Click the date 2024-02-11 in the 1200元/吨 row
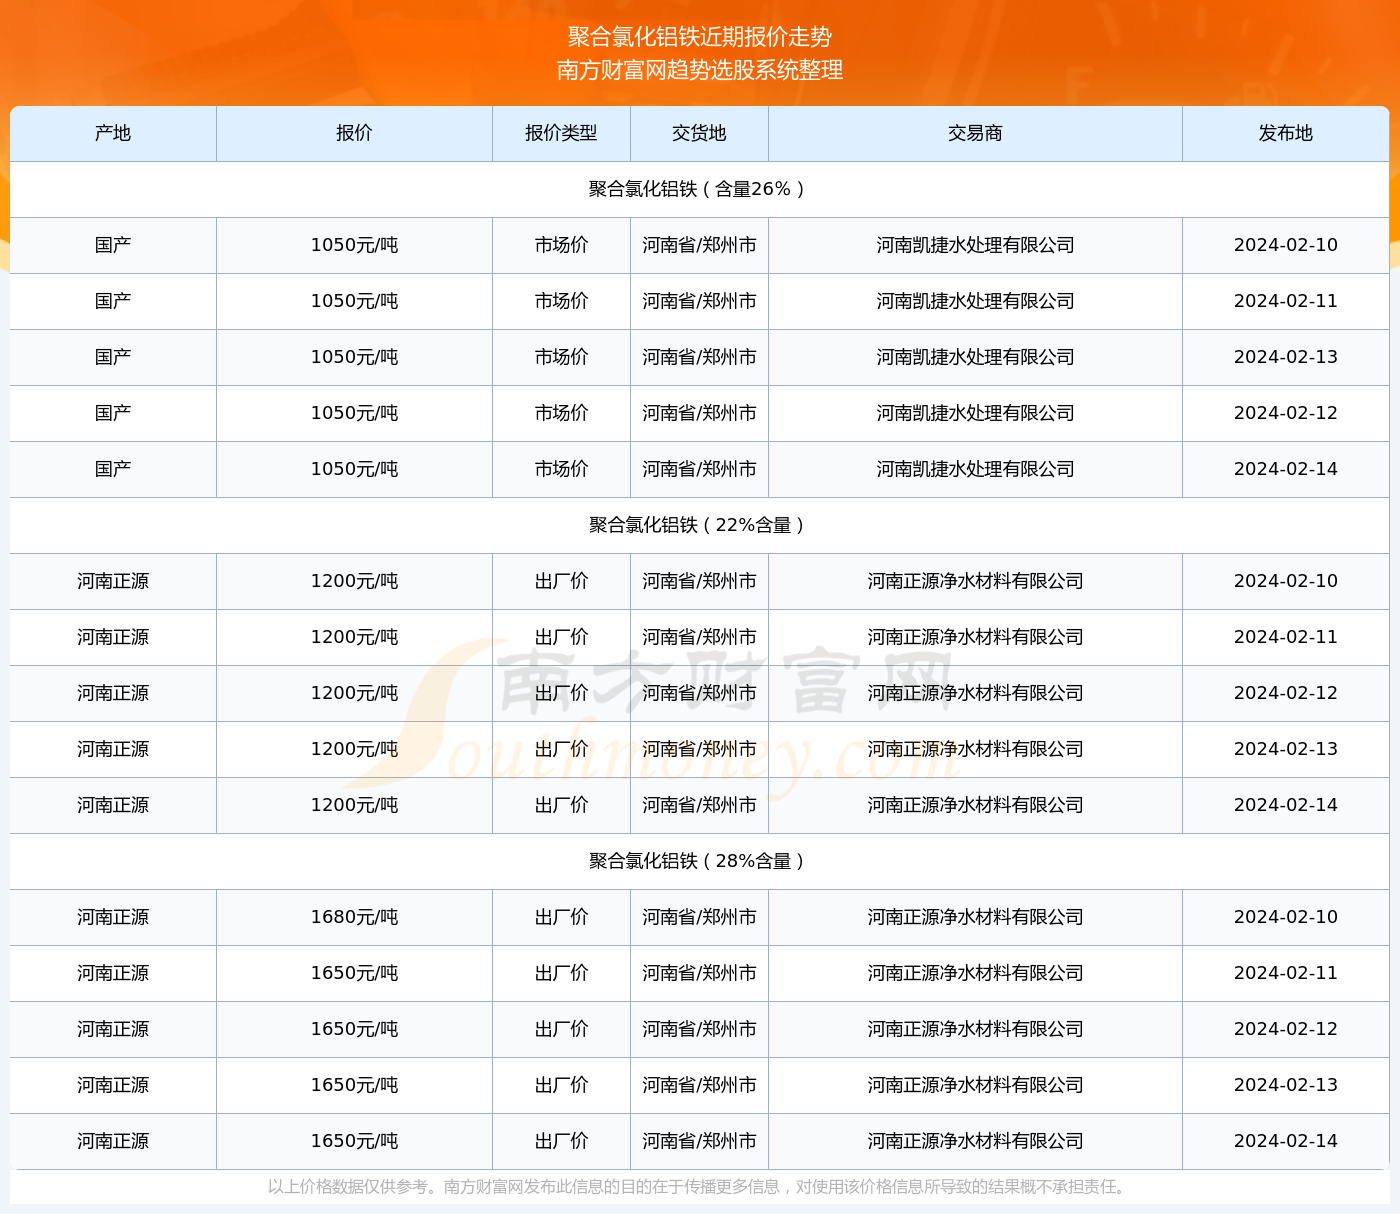Screen dimensions: 1400x1214 tap(1286, 637)
